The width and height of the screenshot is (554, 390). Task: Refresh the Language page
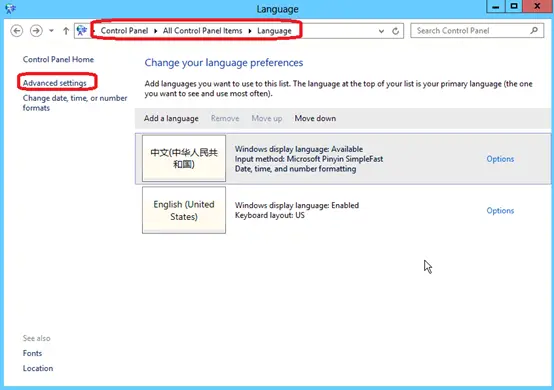click(396, 31)
